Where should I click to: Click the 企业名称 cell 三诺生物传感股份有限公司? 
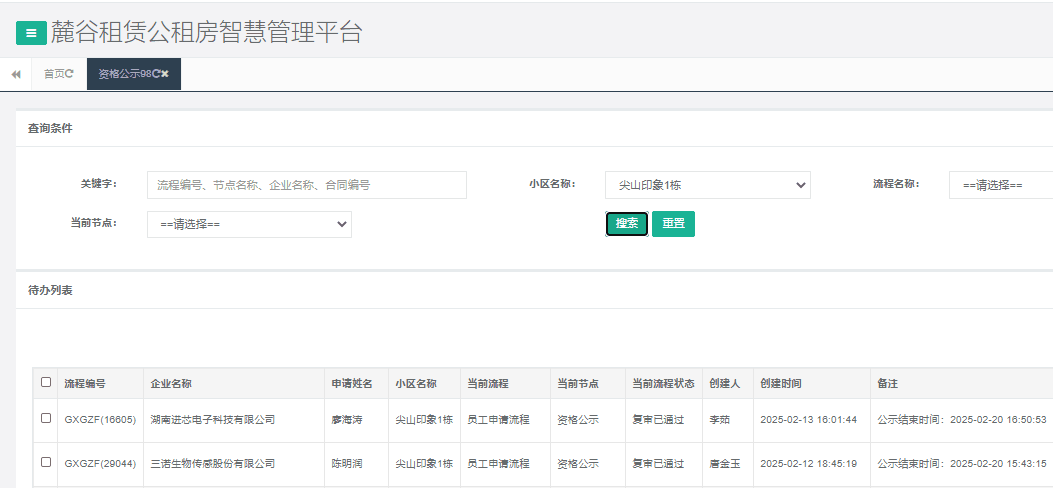click(x=212, y=464)
